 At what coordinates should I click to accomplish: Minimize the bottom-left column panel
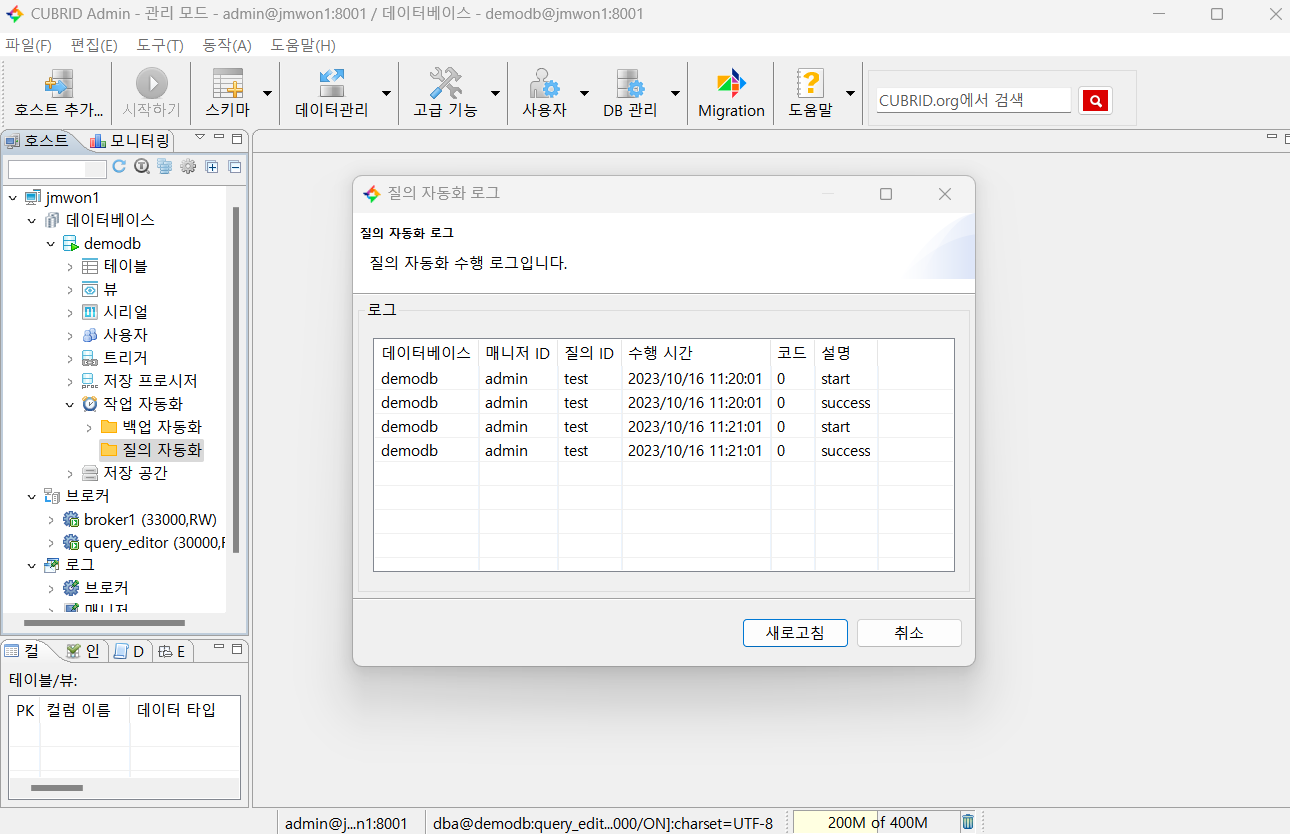coord(219,647)
